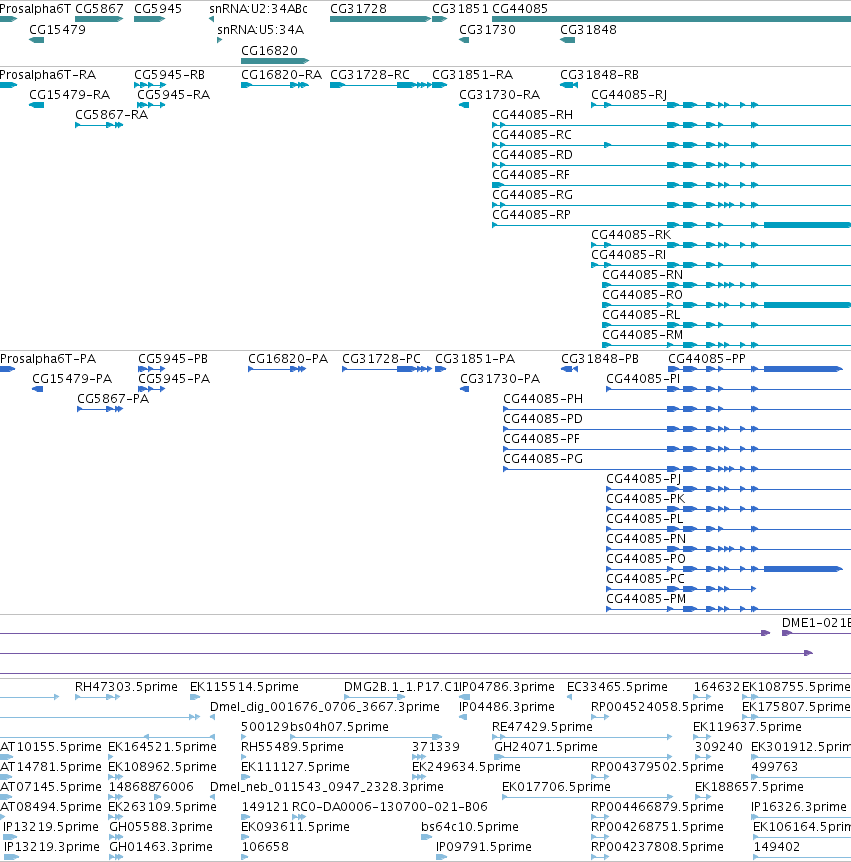Select the 500129bs04h07.5prime EST label

[315, 727]
